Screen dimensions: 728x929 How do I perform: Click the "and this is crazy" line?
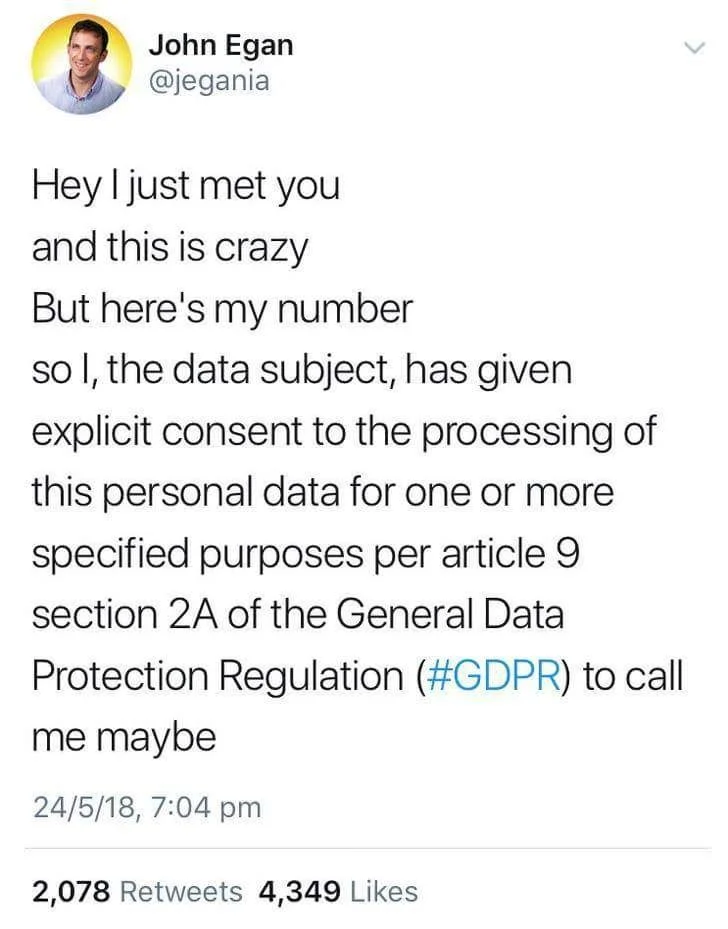tap(170, 248)
